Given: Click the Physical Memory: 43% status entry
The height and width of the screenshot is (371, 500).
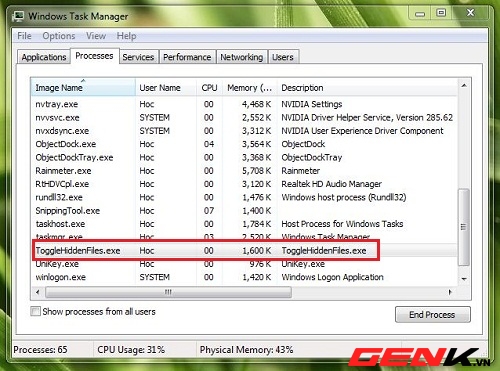Looking at the screenshot, I should coord(246,350).
